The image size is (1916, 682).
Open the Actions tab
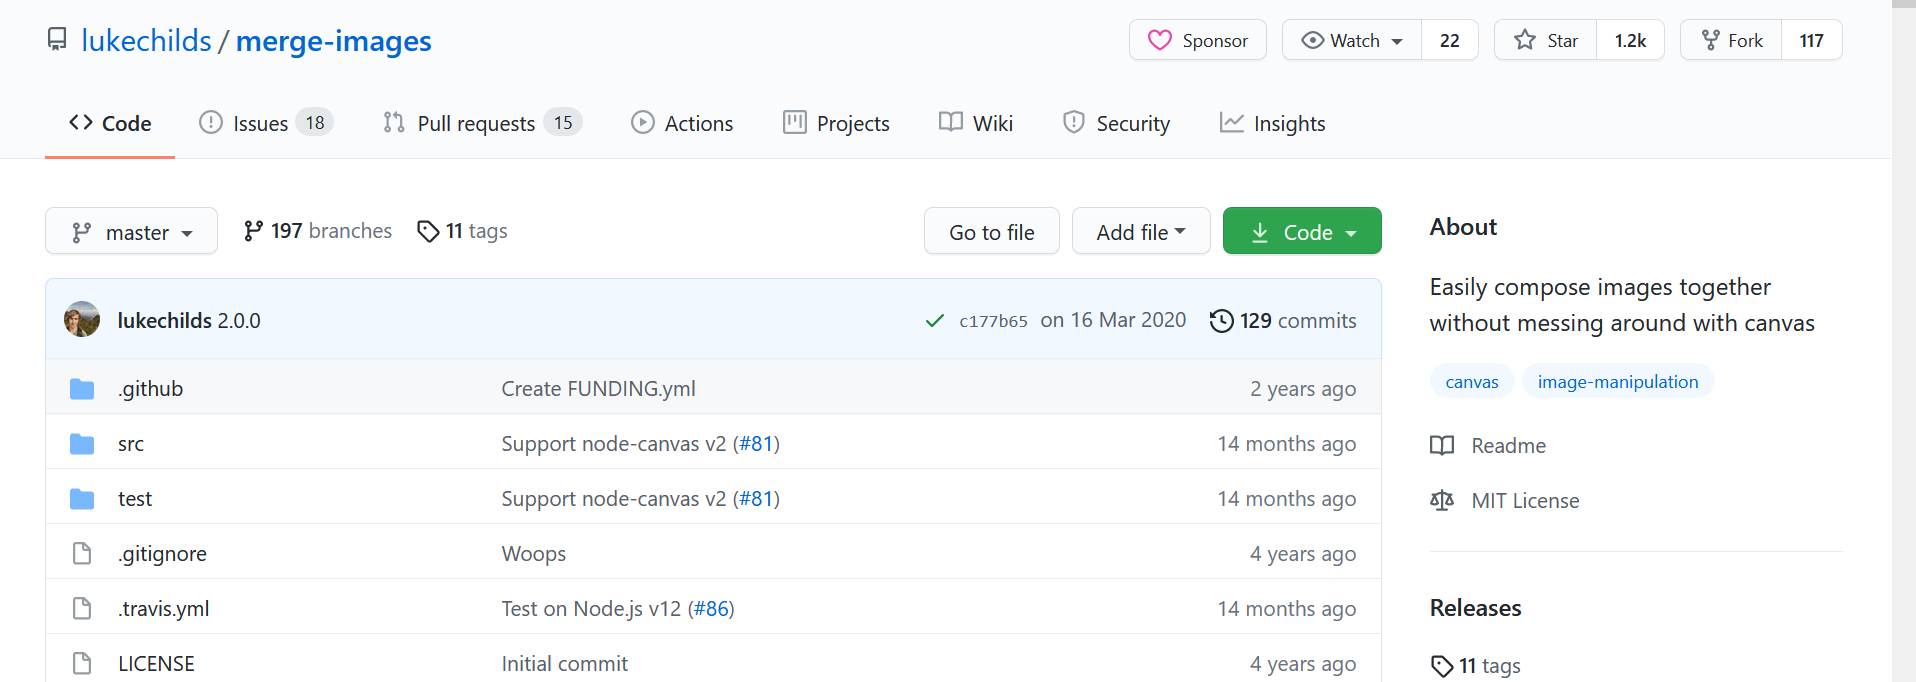point(682,123)
